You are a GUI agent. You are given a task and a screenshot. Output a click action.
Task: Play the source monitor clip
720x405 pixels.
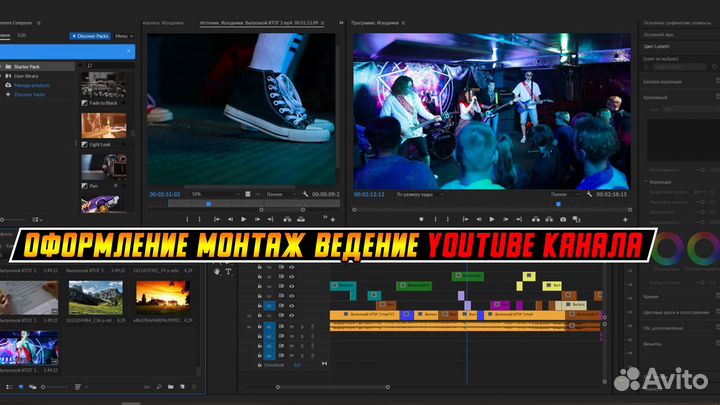[243, 219]
